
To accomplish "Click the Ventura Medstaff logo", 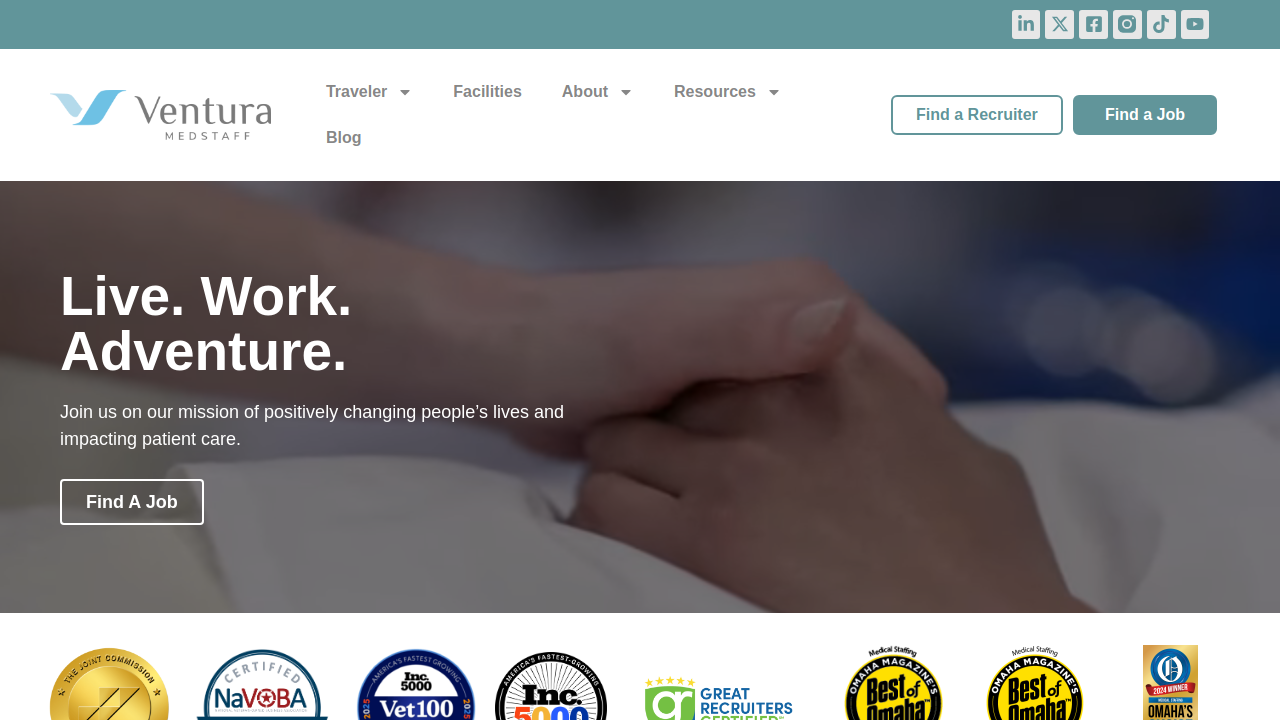I will [161, 115].
